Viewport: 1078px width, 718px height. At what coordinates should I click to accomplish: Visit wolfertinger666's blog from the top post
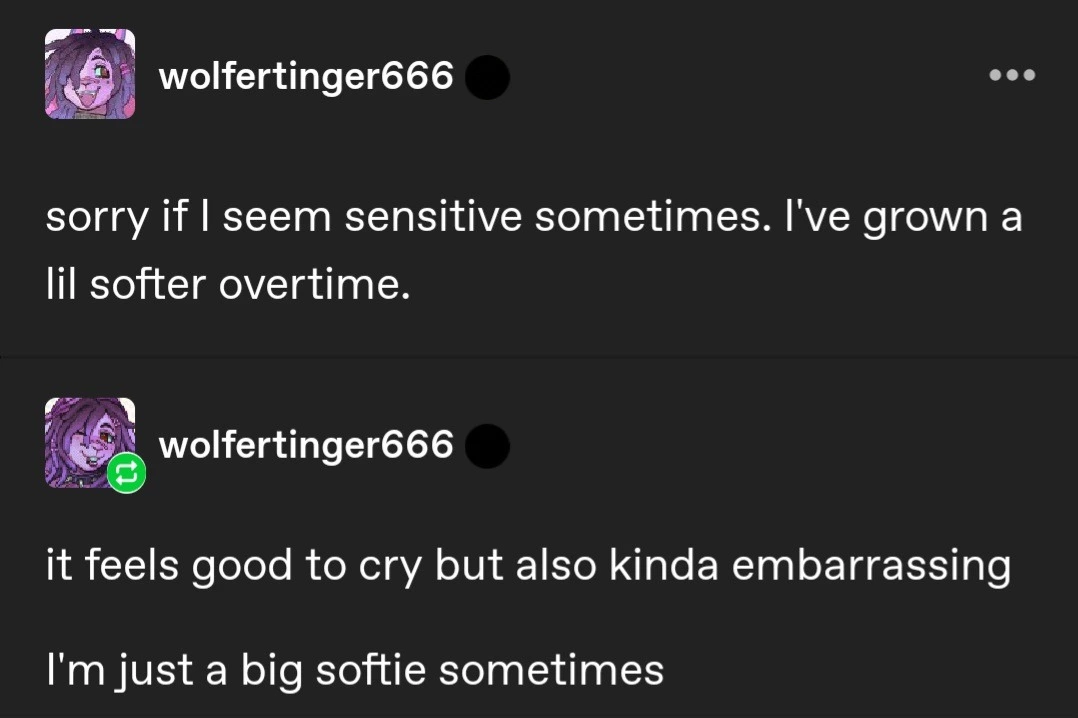[306, 75]
